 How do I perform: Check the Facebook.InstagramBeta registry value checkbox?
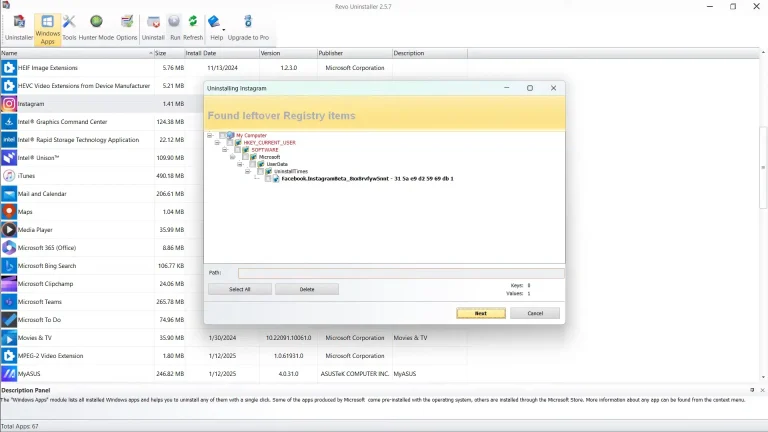point(268,179)
